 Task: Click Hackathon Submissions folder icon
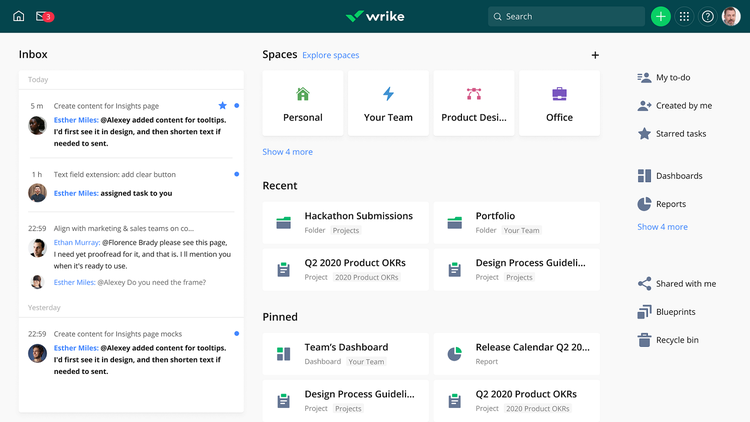(284, 222)
